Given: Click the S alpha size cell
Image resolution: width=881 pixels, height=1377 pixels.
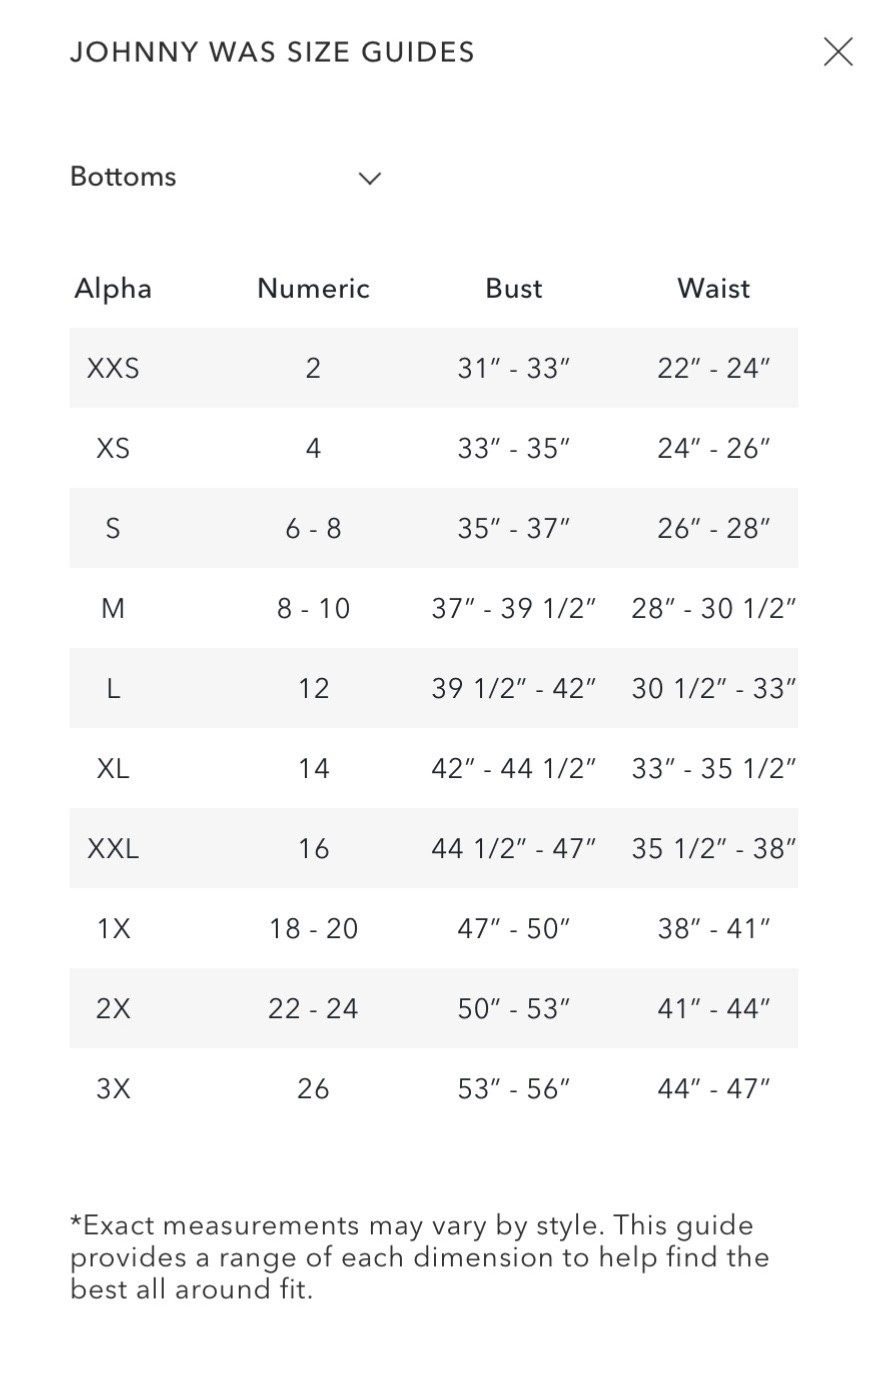Looking at the screenshot, I should (x=113, y=528).
